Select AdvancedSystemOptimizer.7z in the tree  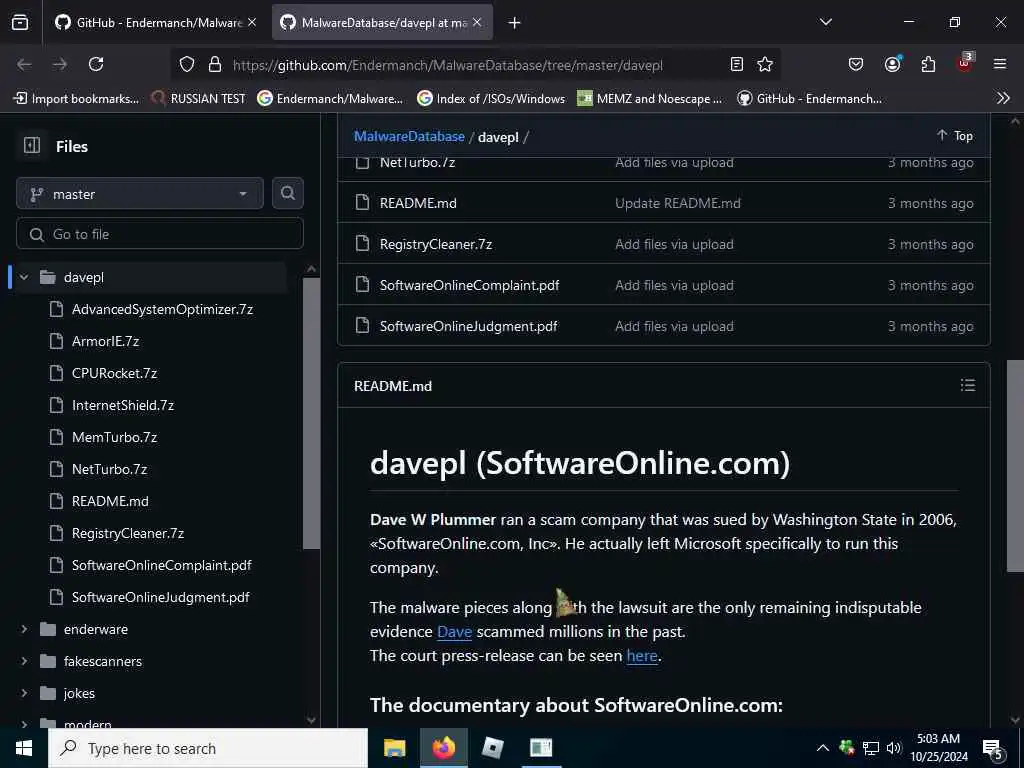[x=163, y=309]
